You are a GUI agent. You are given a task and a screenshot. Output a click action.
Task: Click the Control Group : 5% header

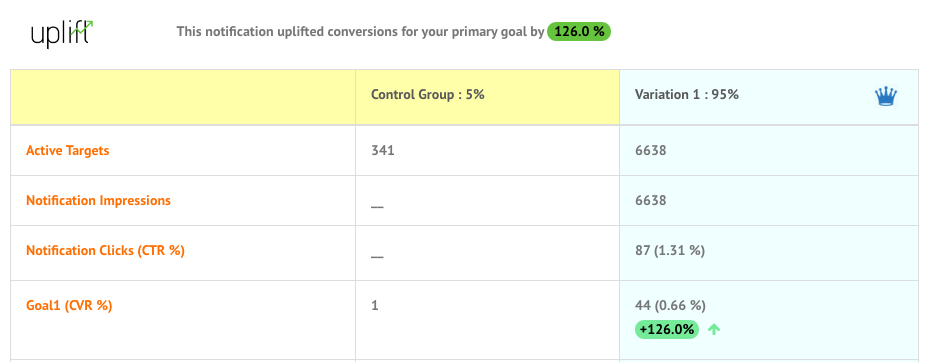428,94
